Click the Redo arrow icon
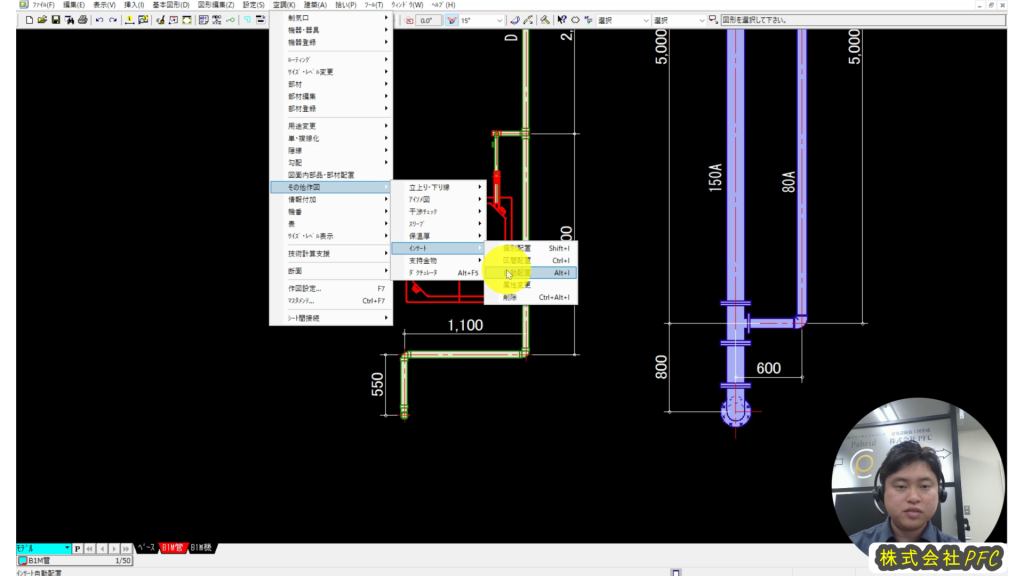The width and height of the screenshot is (1024, 576). 112,20
